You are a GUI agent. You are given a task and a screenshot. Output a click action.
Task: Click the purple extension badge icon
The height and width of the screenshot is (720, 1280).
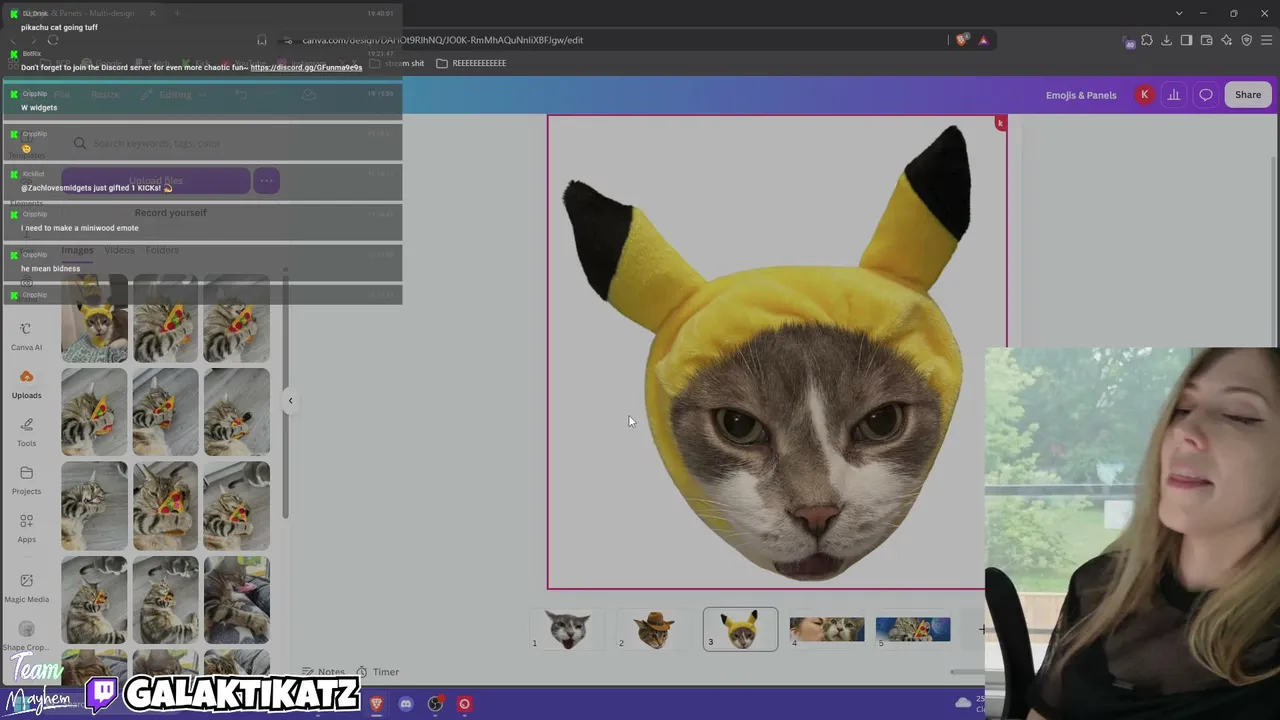pyautogui.click(x=1129, y=41)
